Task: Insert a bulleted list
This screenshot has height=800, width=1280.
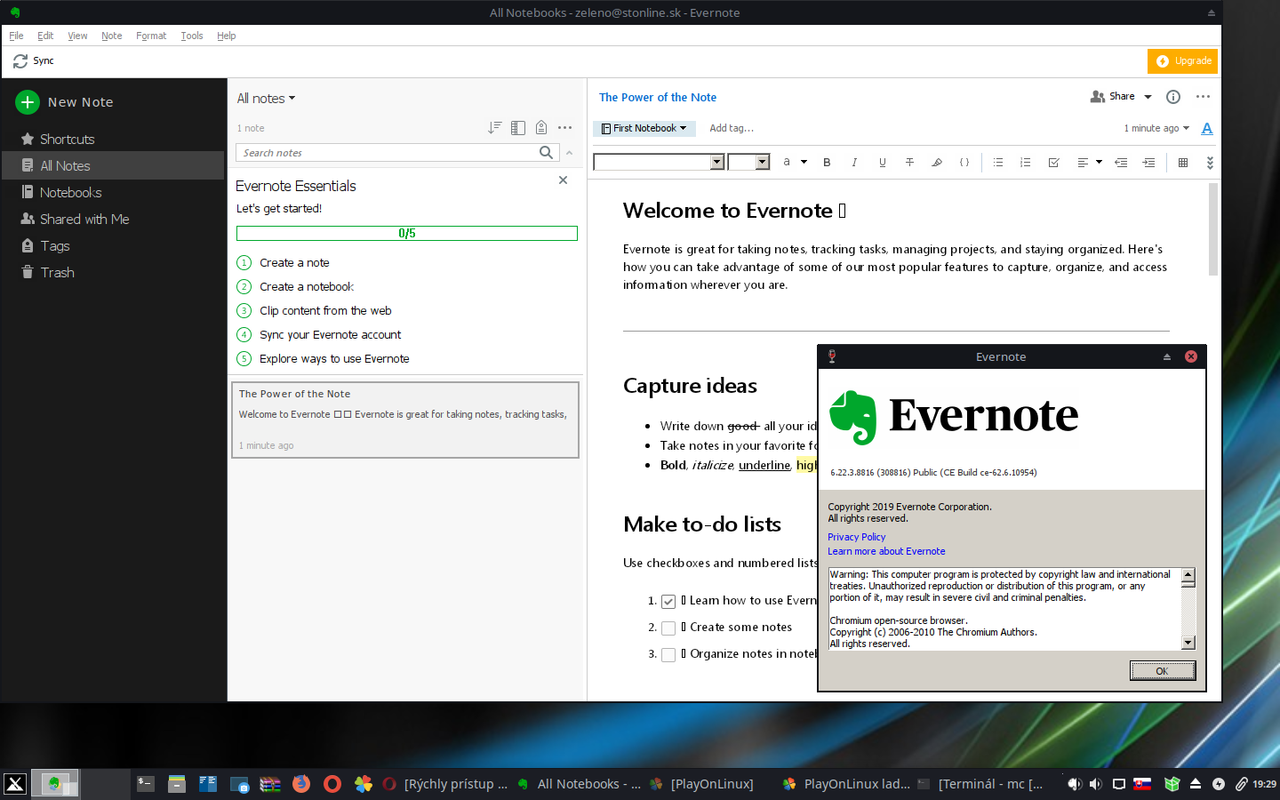Action: (x=998, y=162)
